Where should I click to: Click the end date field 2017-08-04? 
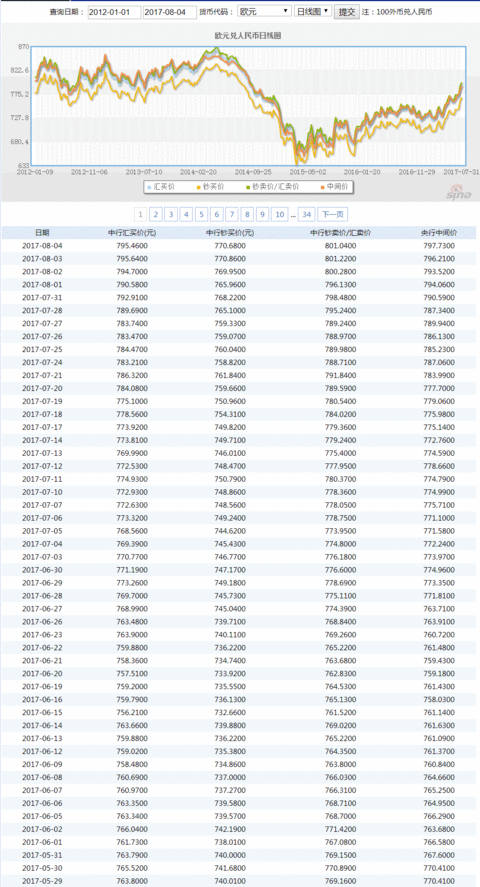[x=170, y=12]
